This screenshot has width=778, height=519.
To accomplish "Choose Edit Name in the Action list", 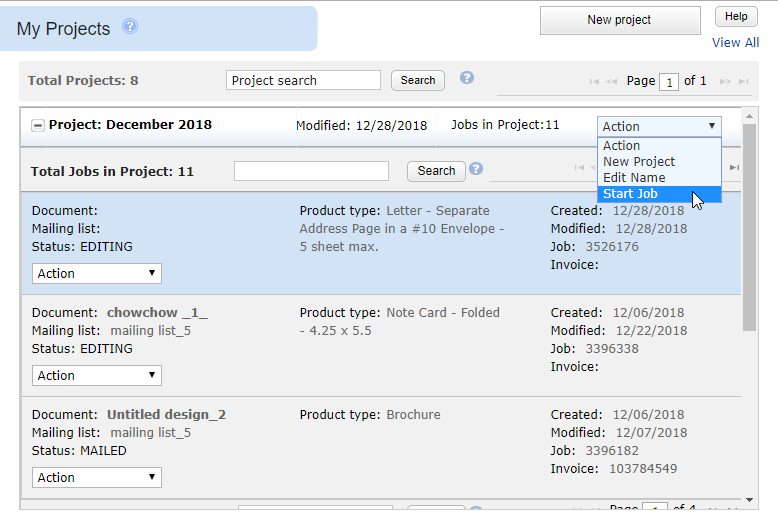I will pyautogui.click(x=634, y=178).
